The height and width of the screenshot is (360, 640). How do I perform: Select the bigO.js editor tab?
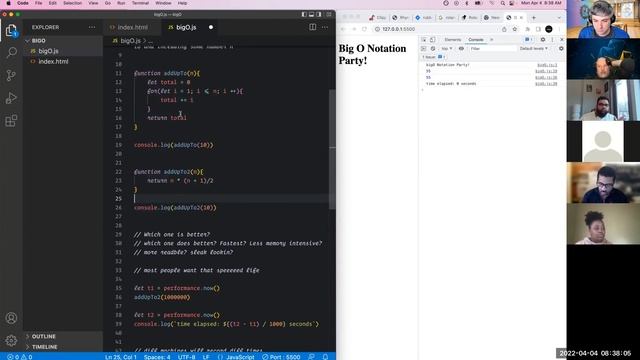coord(186,27)
